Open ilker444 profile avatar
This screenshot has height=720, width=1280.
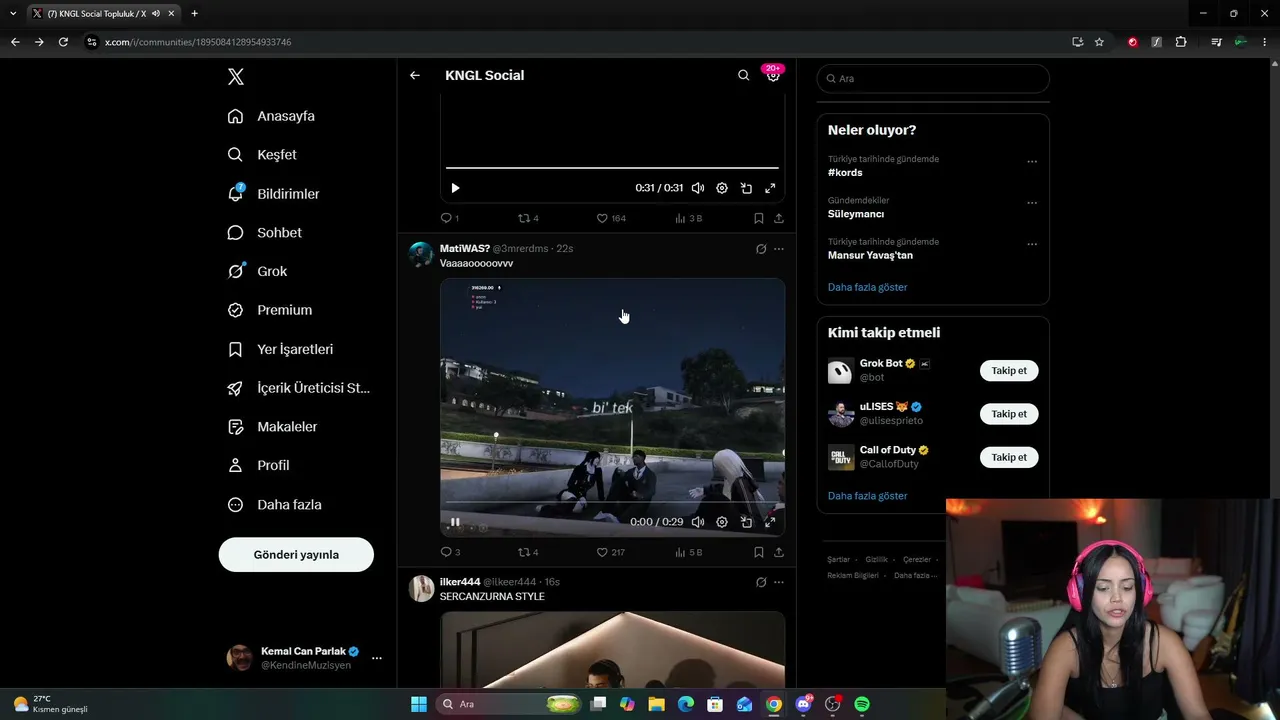[421, 588]
